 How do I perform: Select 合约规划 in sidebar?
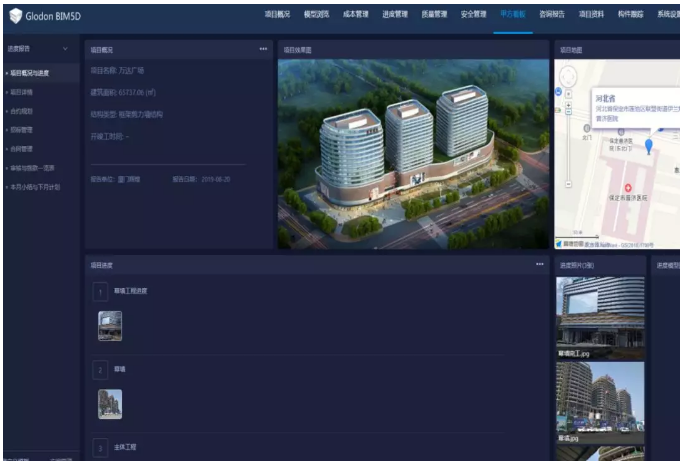point(21,111)
